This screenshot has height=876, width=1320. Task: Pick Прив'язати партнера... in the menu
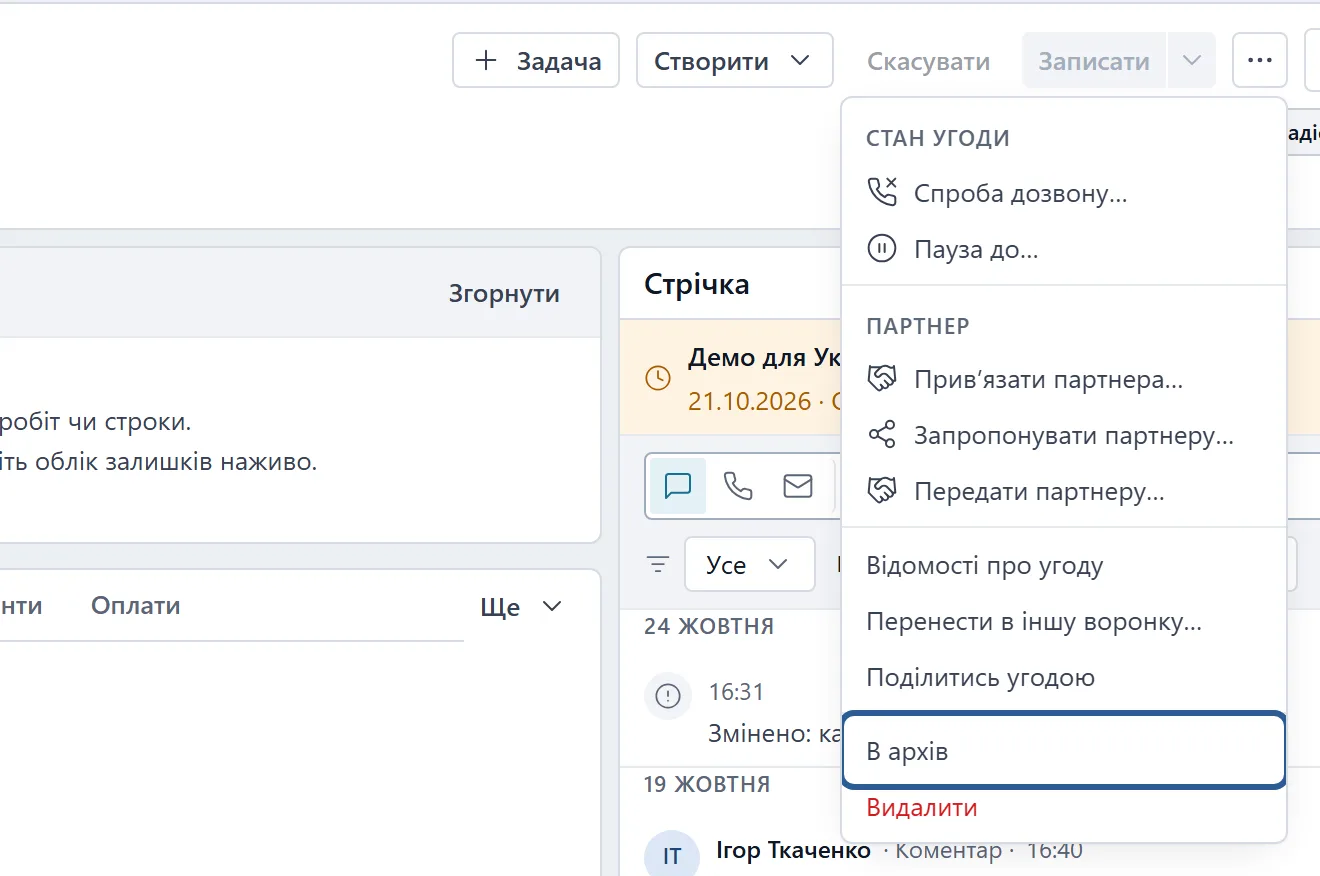pos(1064,380)
